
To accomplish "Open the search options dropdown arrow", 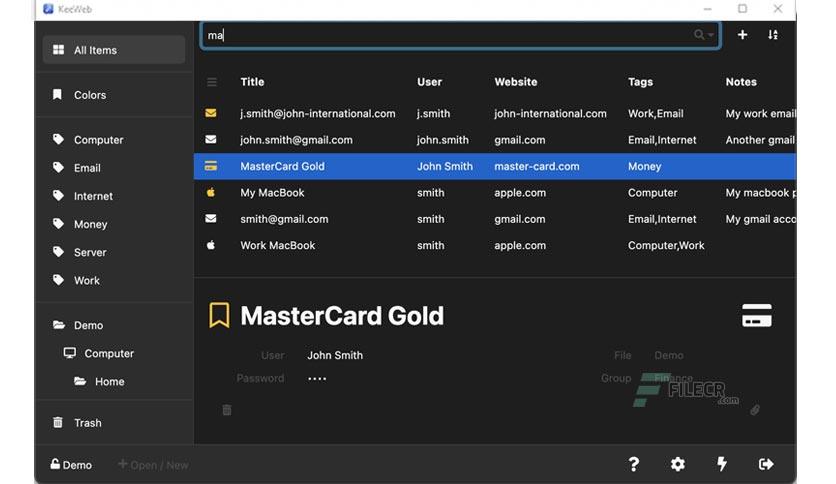I will coord(711,35).
